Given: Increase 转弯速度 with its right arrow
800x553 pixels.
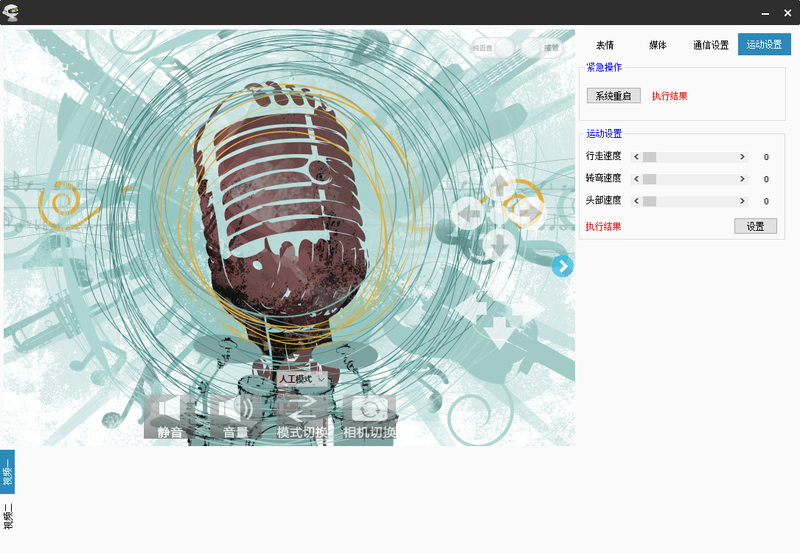Looking at the screenshot, I should click(x=742, y=179).
